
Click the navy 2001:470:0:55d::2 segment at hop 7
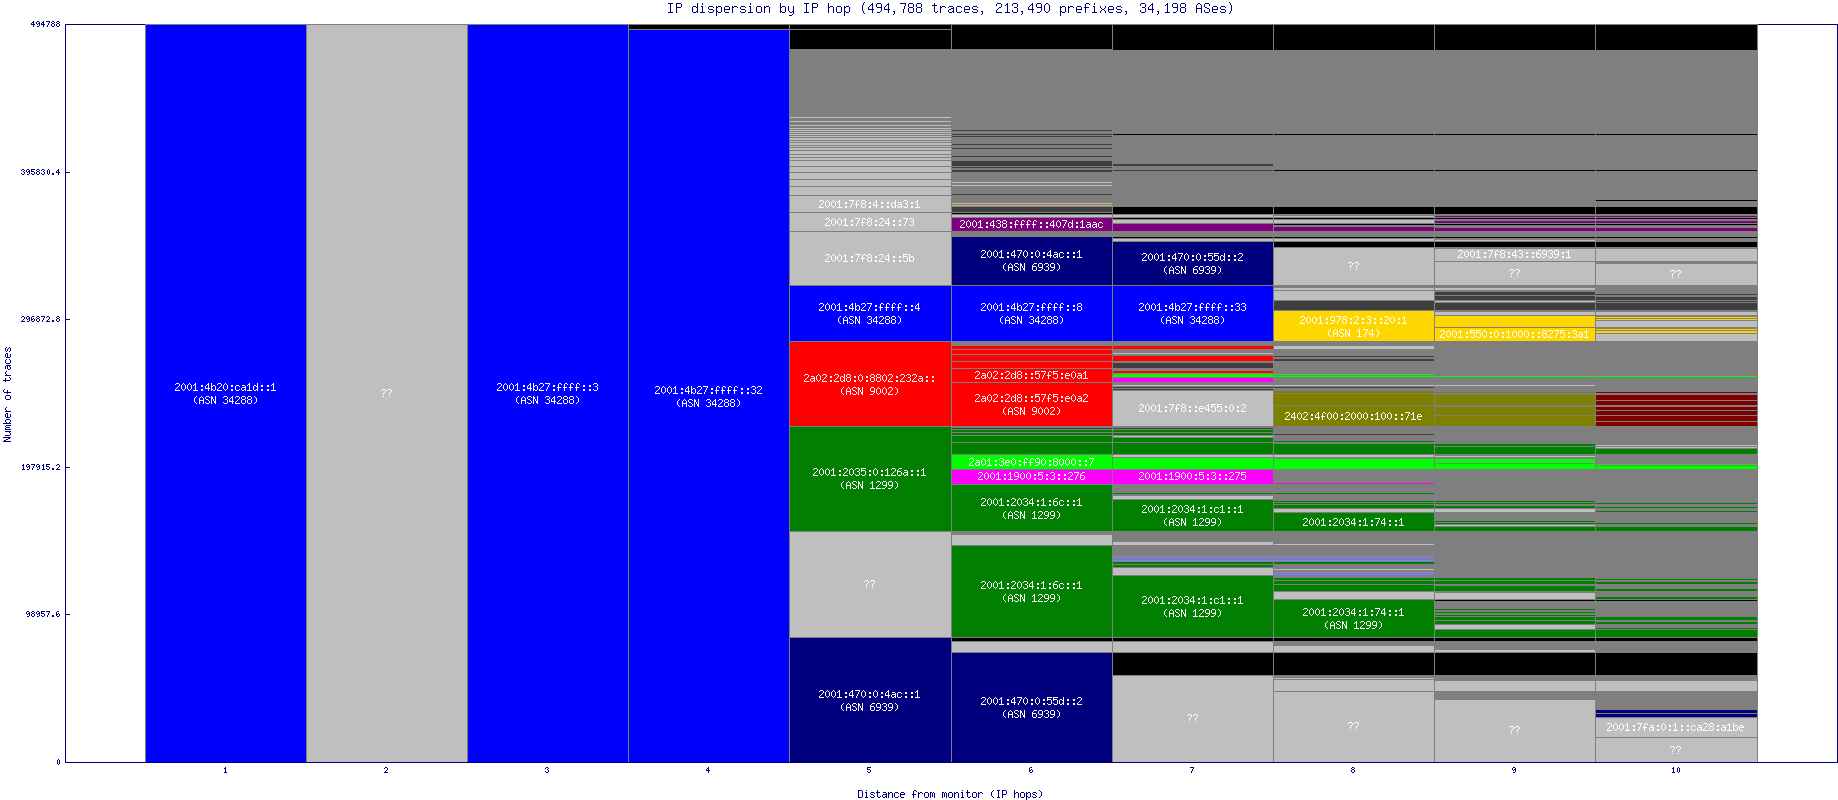tap(1192, 263)
